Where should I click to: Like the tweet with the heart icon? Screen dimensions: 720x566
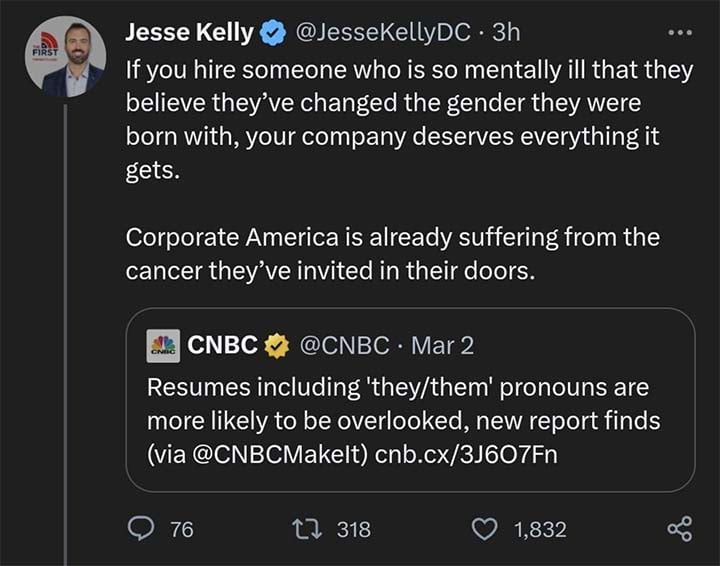coord(485,529)
